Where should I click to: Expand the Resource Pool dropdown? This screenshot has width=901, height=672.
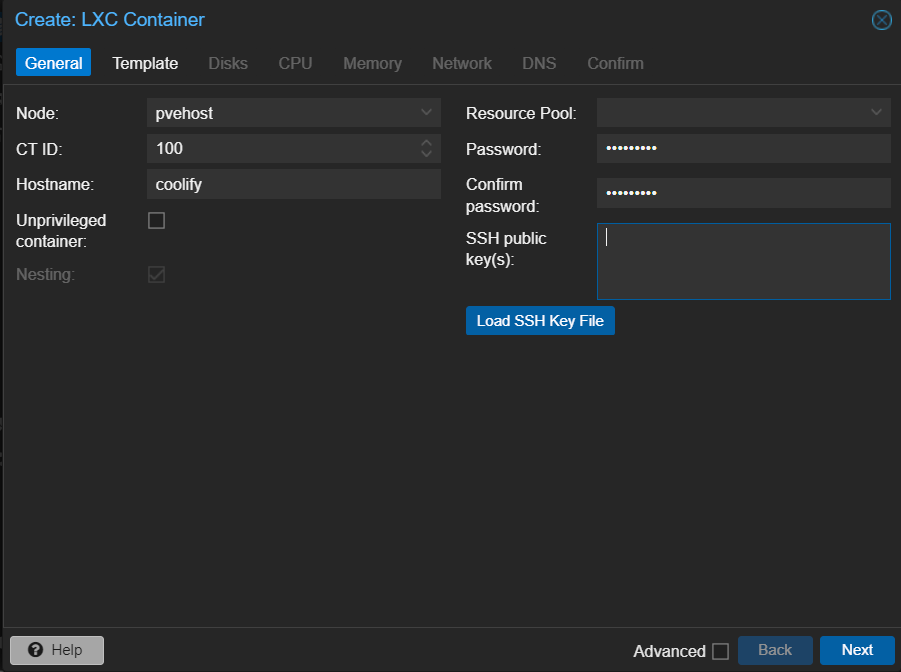tap(877, 112)
